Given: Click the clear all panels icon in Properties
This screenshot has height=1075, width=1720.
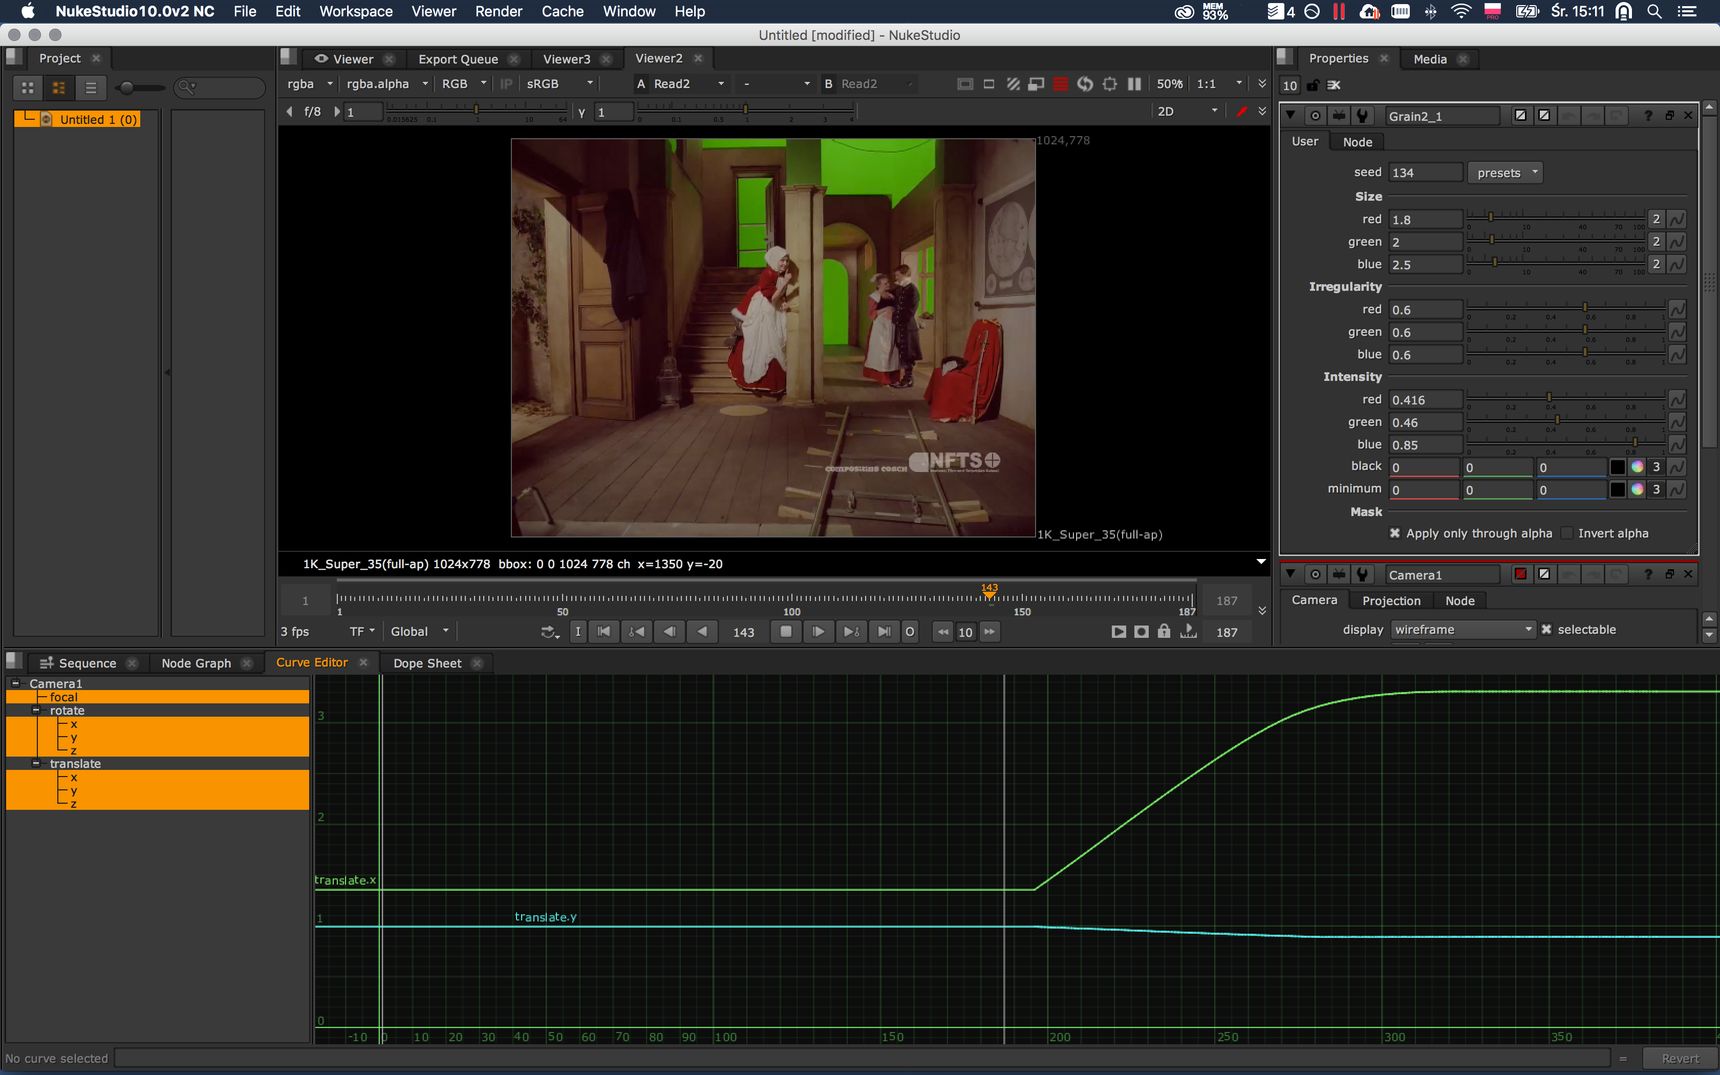Looking at the screenshot, I should 1334,86.
